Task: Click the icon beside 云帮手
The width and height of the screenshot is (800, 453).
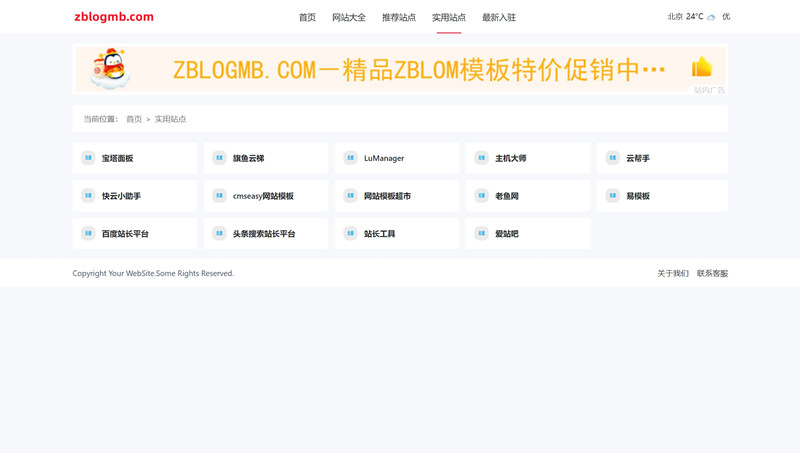Action: point(613,158)
